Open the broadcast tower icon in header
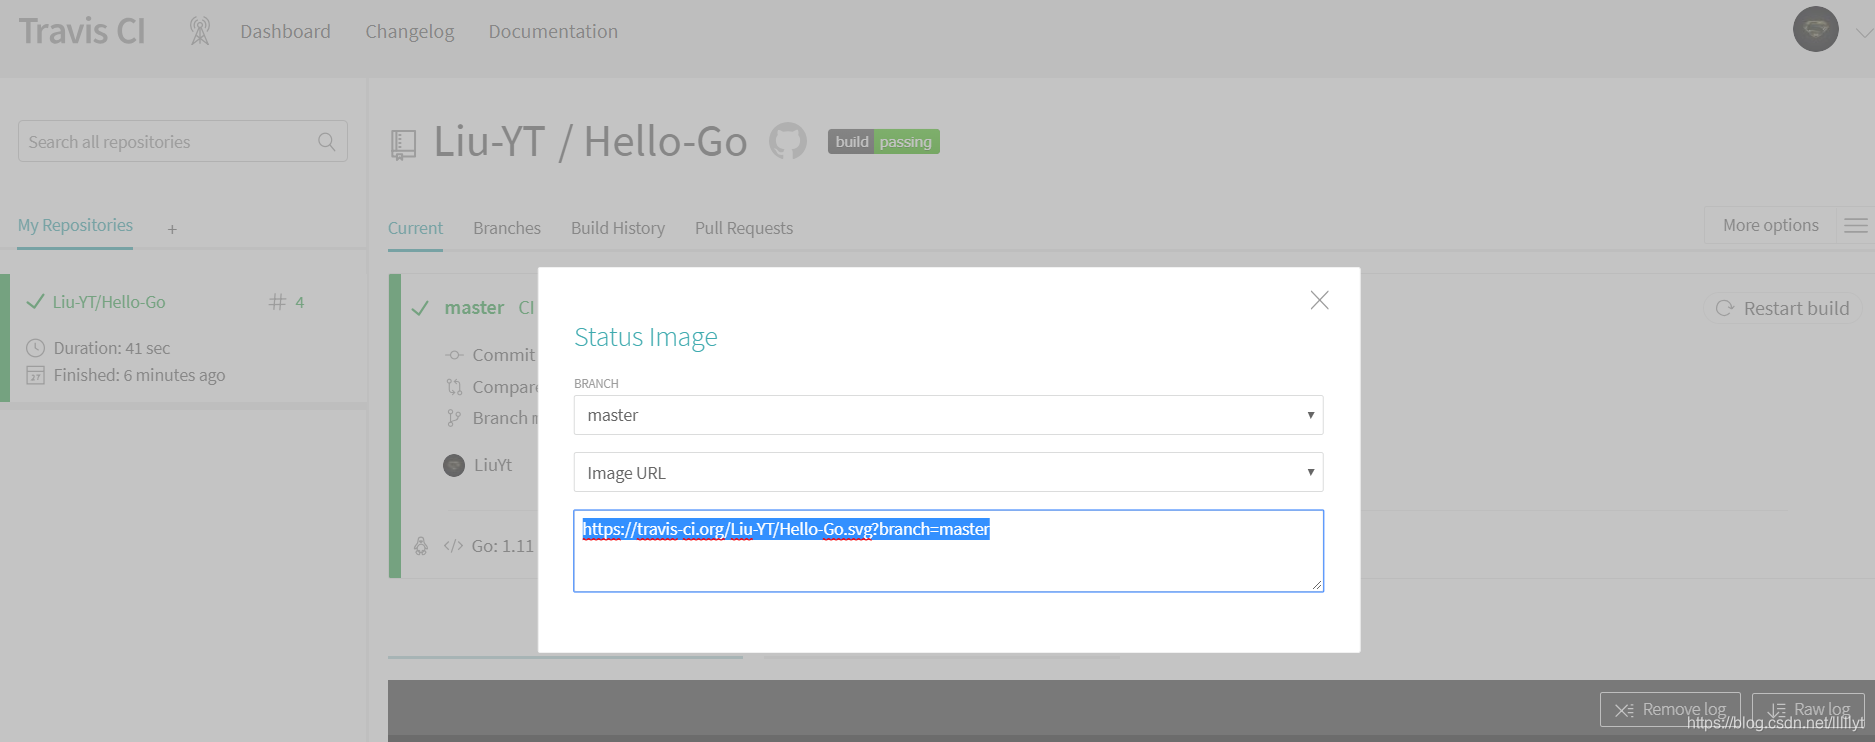 pos(200,31)
